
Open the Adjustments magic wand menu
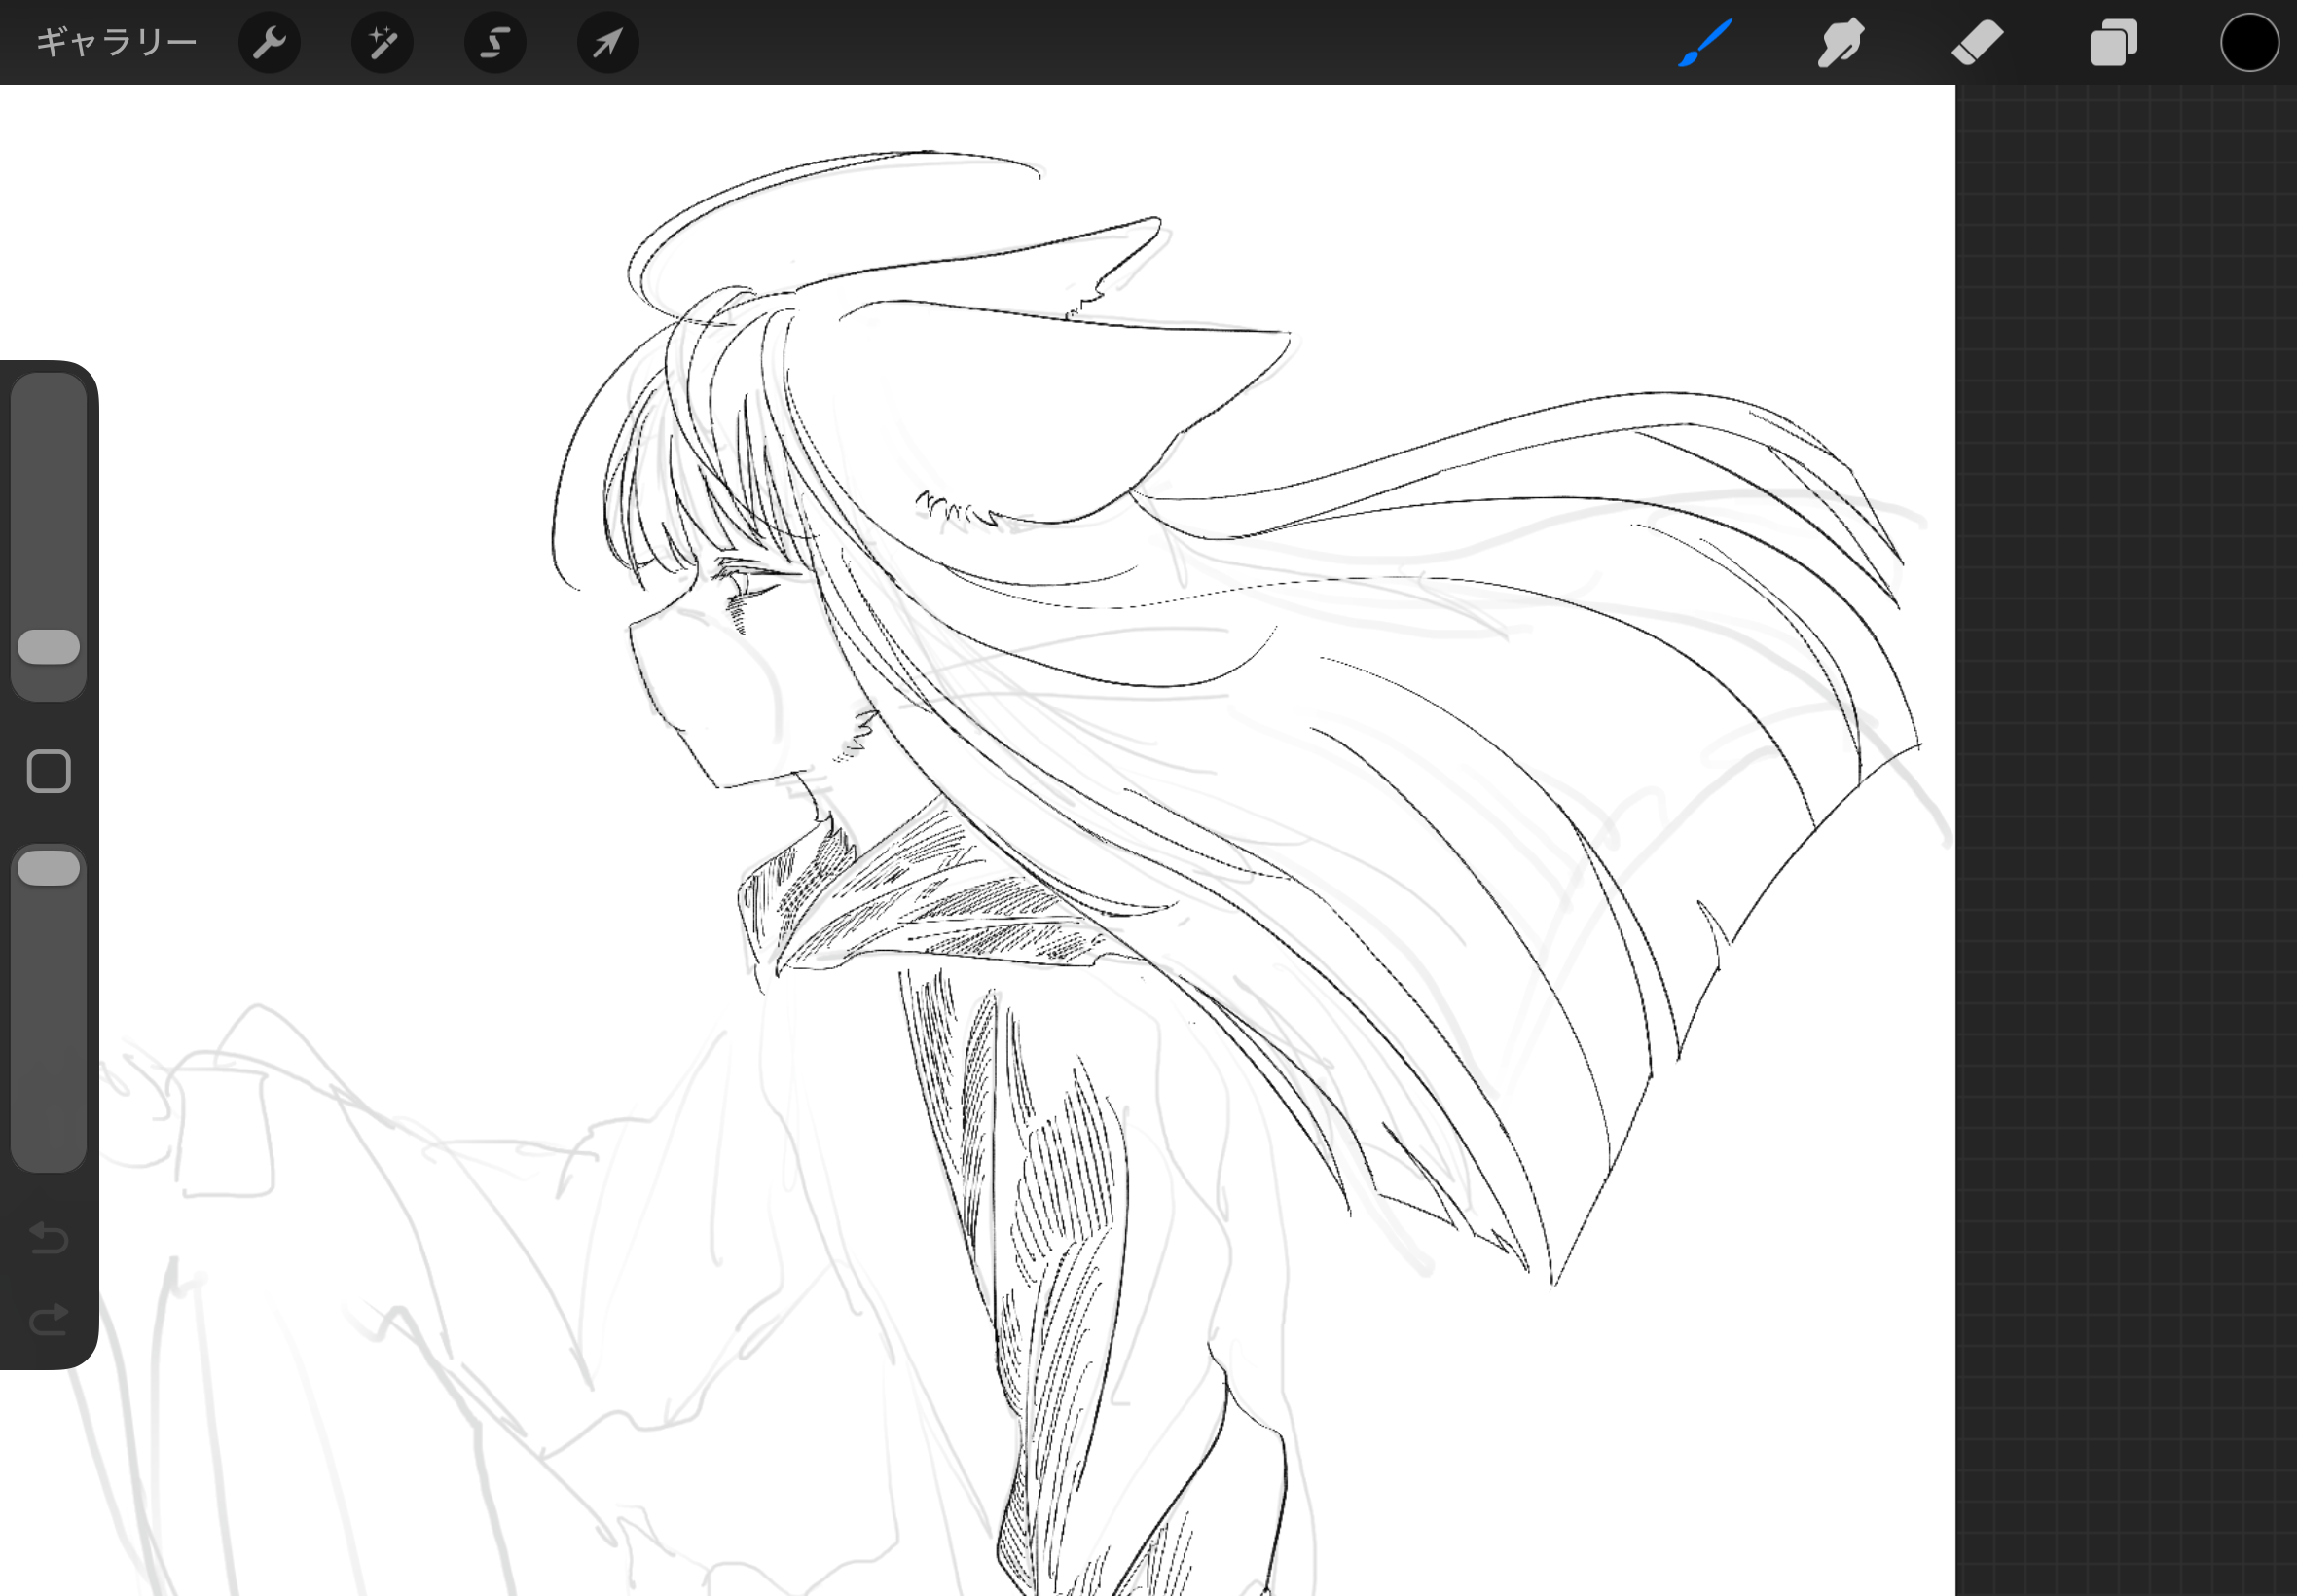[382, 43]
